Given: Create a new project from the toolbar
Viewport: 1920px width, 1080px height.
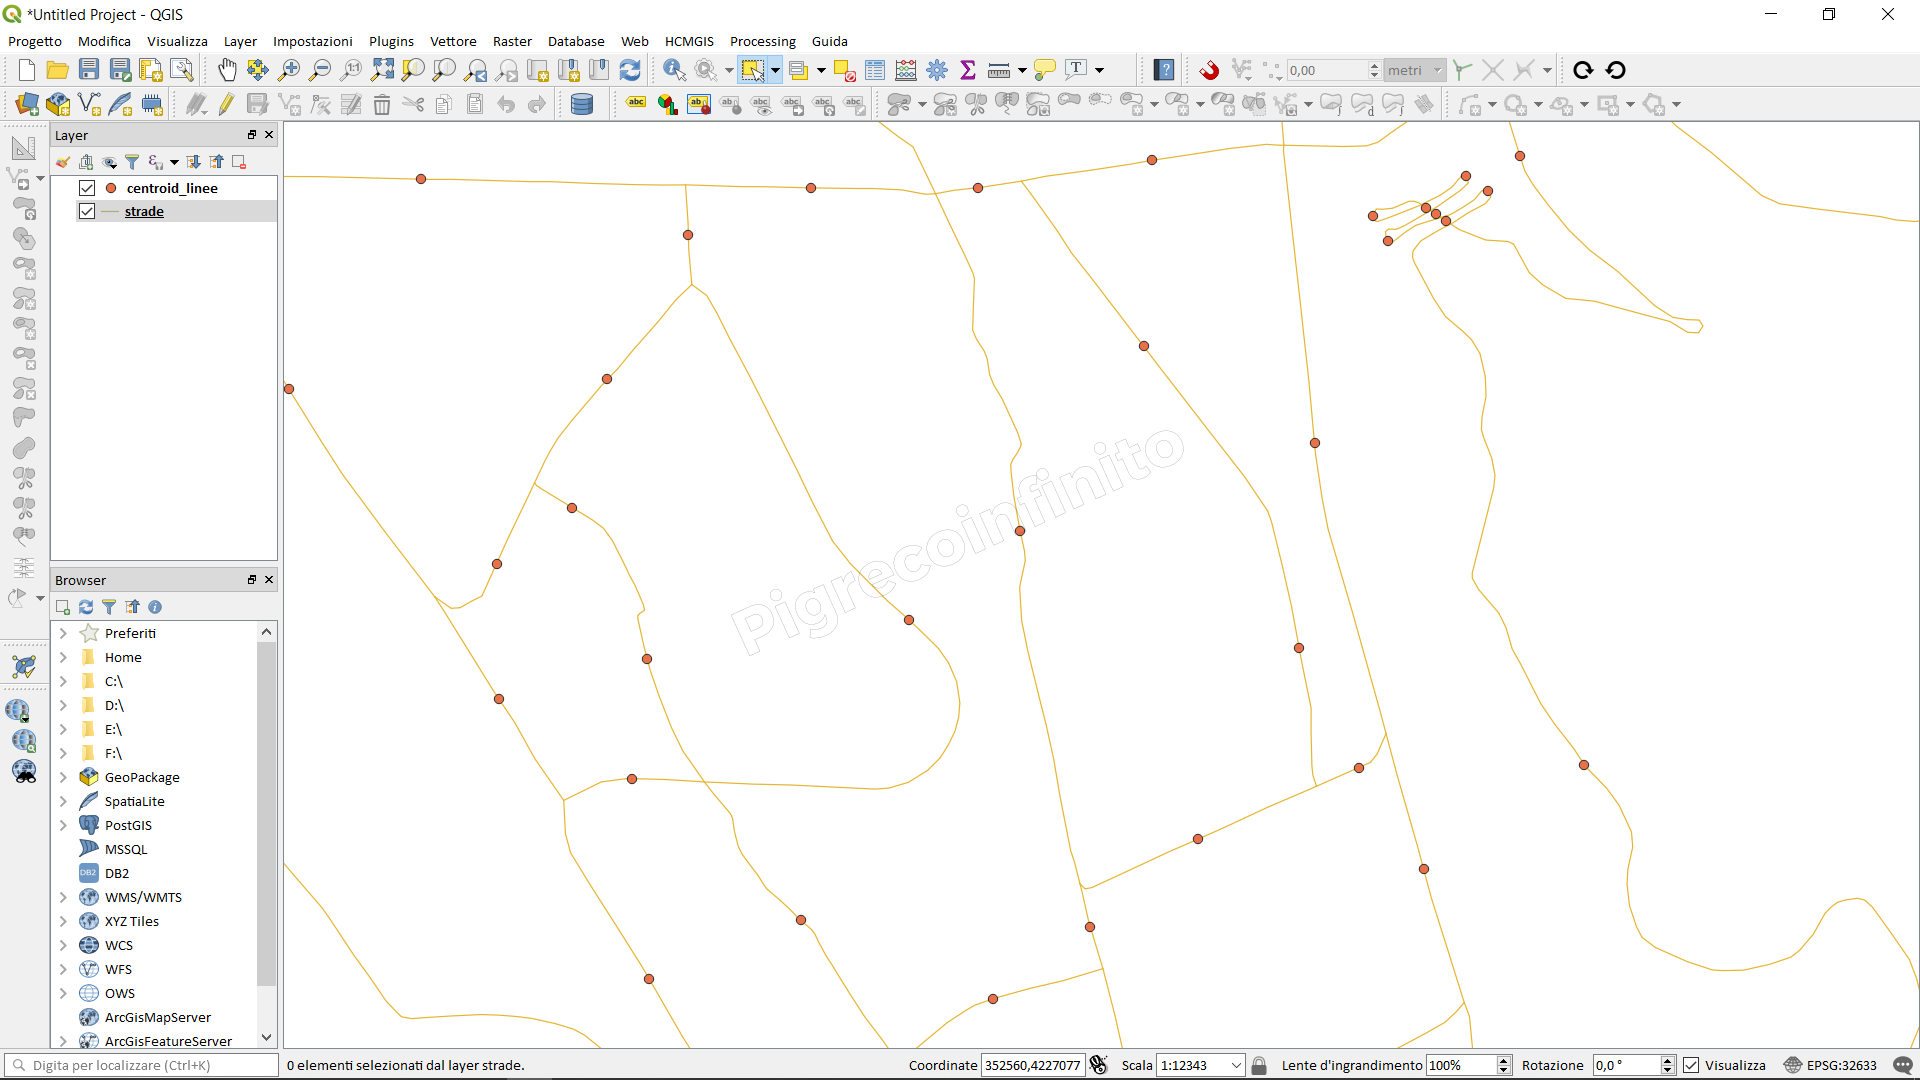Looking at the screenshot, I should (27, 70).
